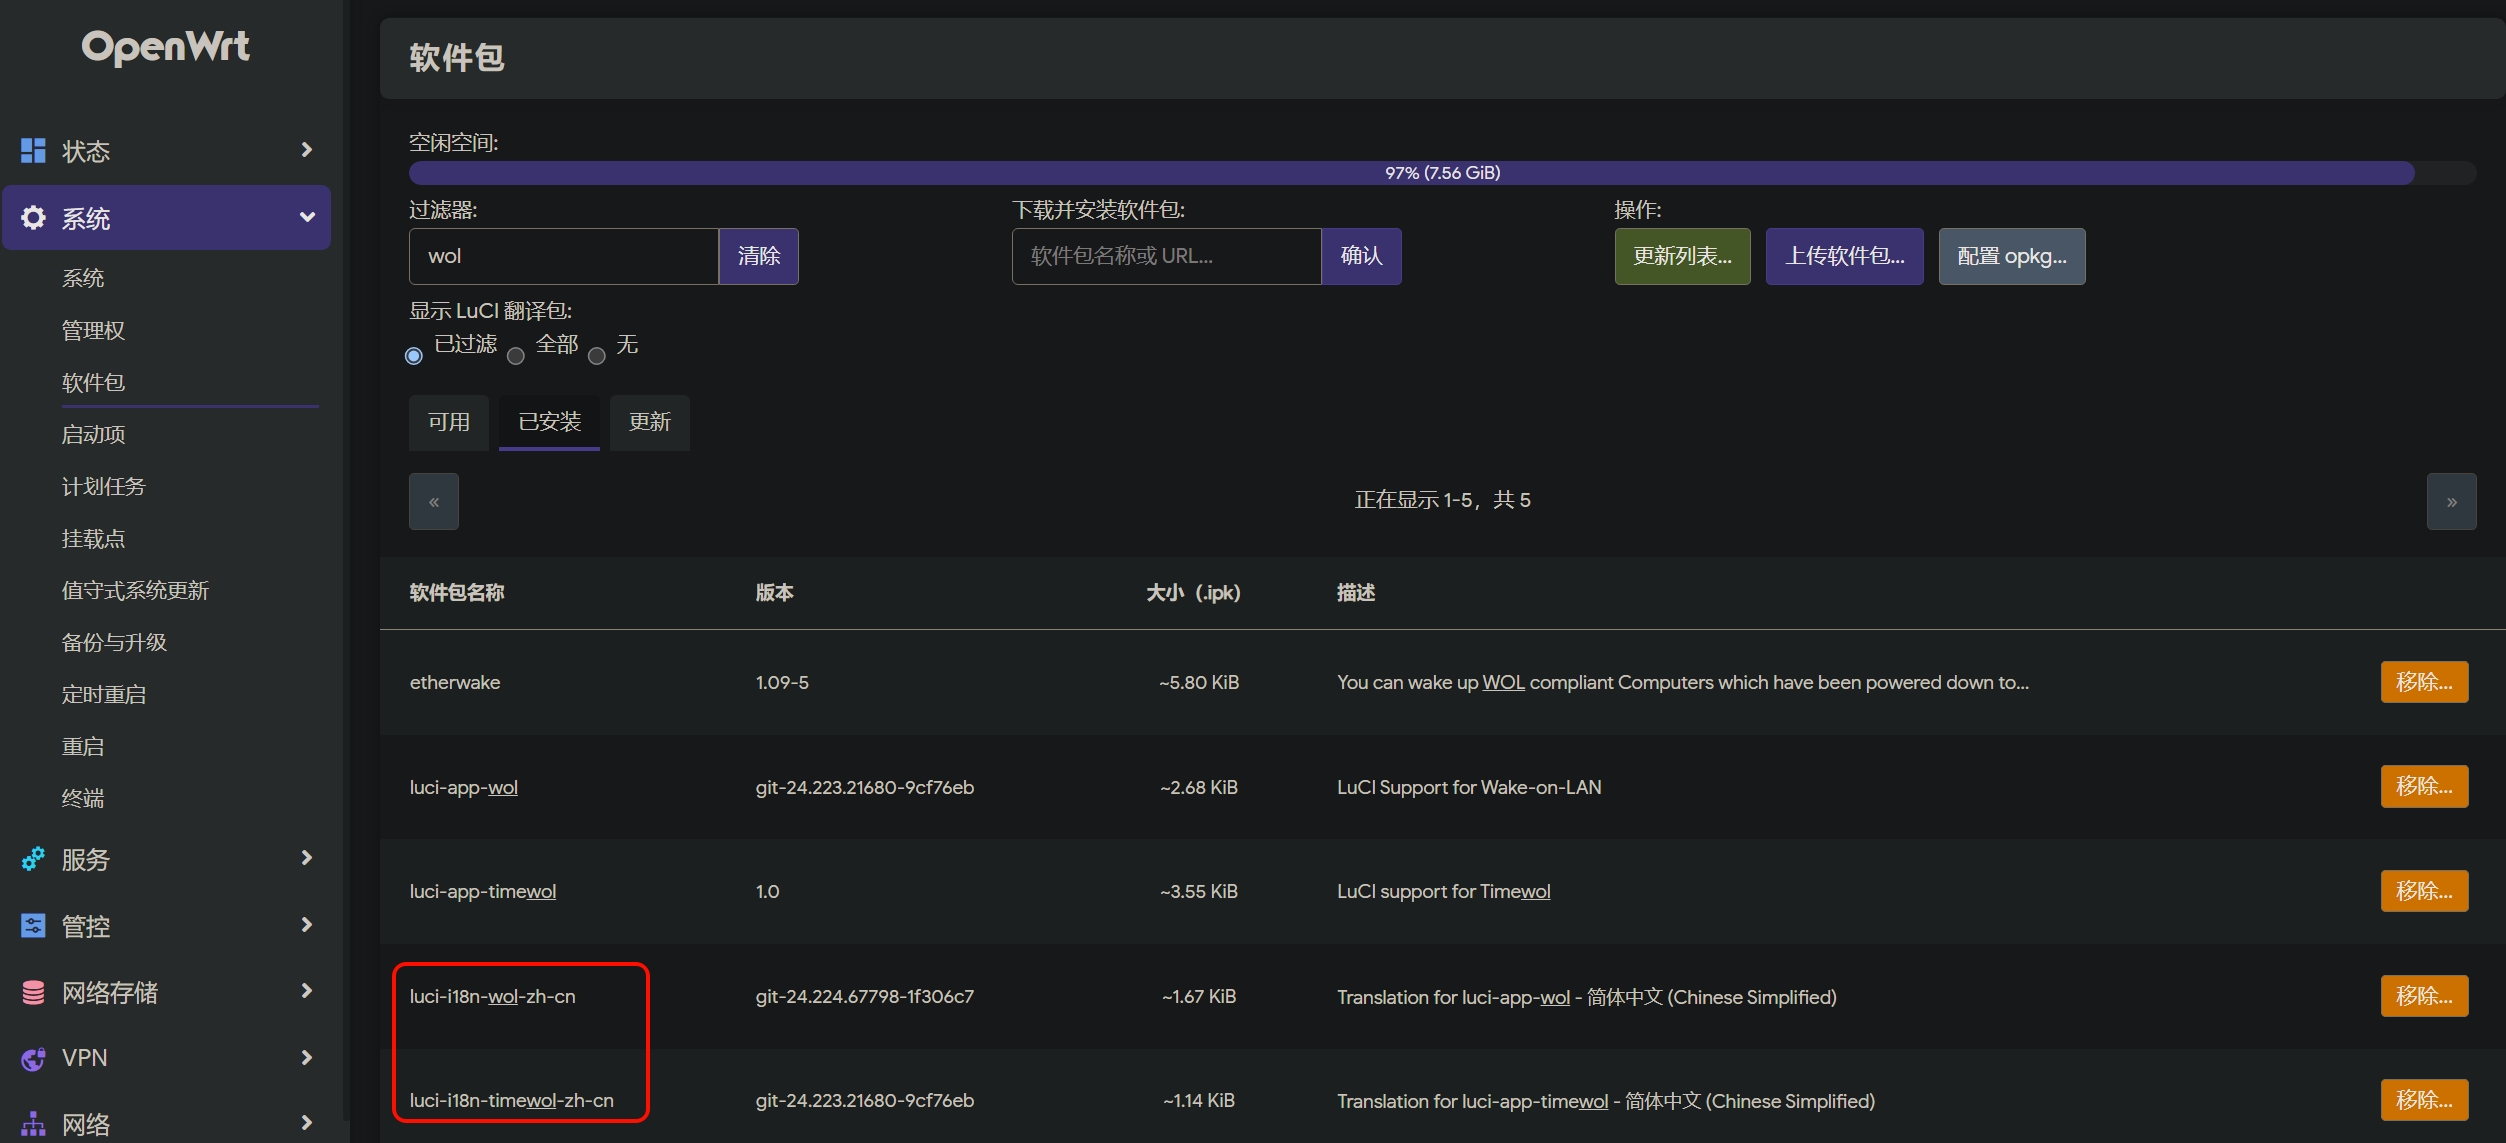Expand the 服务 menu chevron
Screen dimensions: 2506x1143
pos(307,858)
